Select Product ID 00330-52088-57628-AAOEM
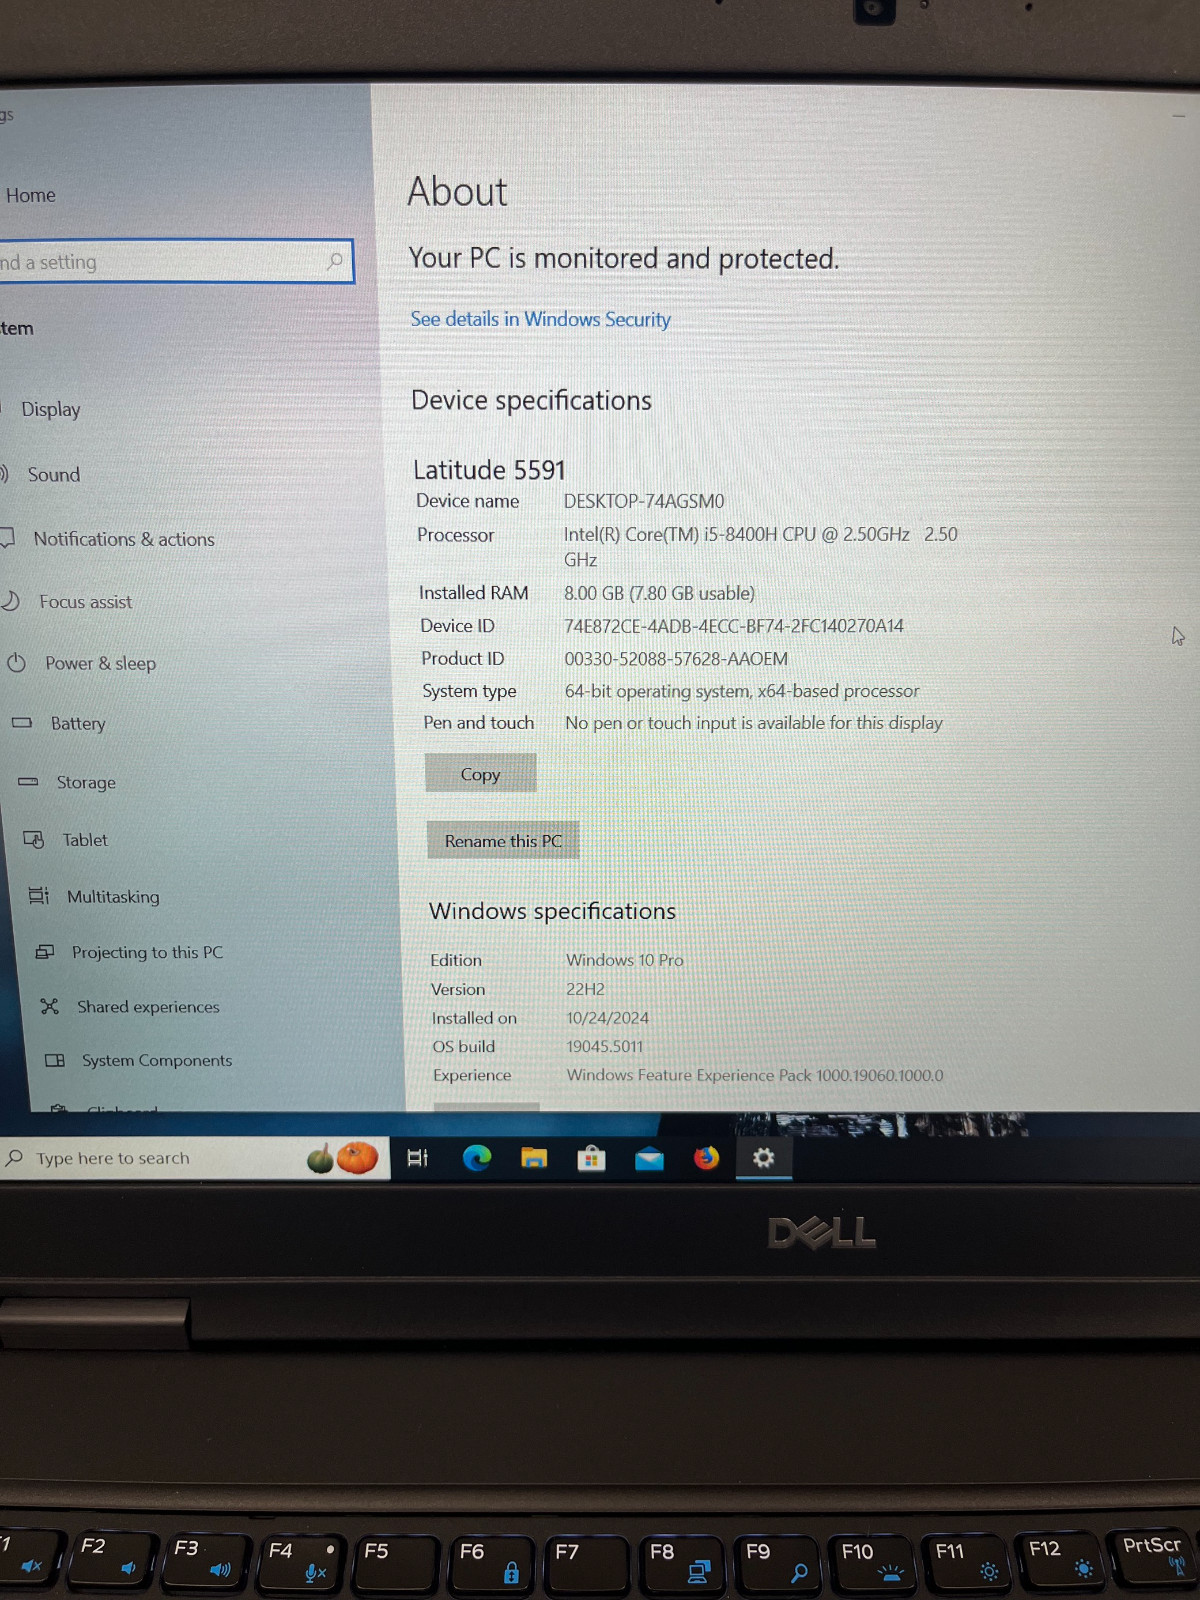This screenshot has height=1600, width=1200. [676, 659]
